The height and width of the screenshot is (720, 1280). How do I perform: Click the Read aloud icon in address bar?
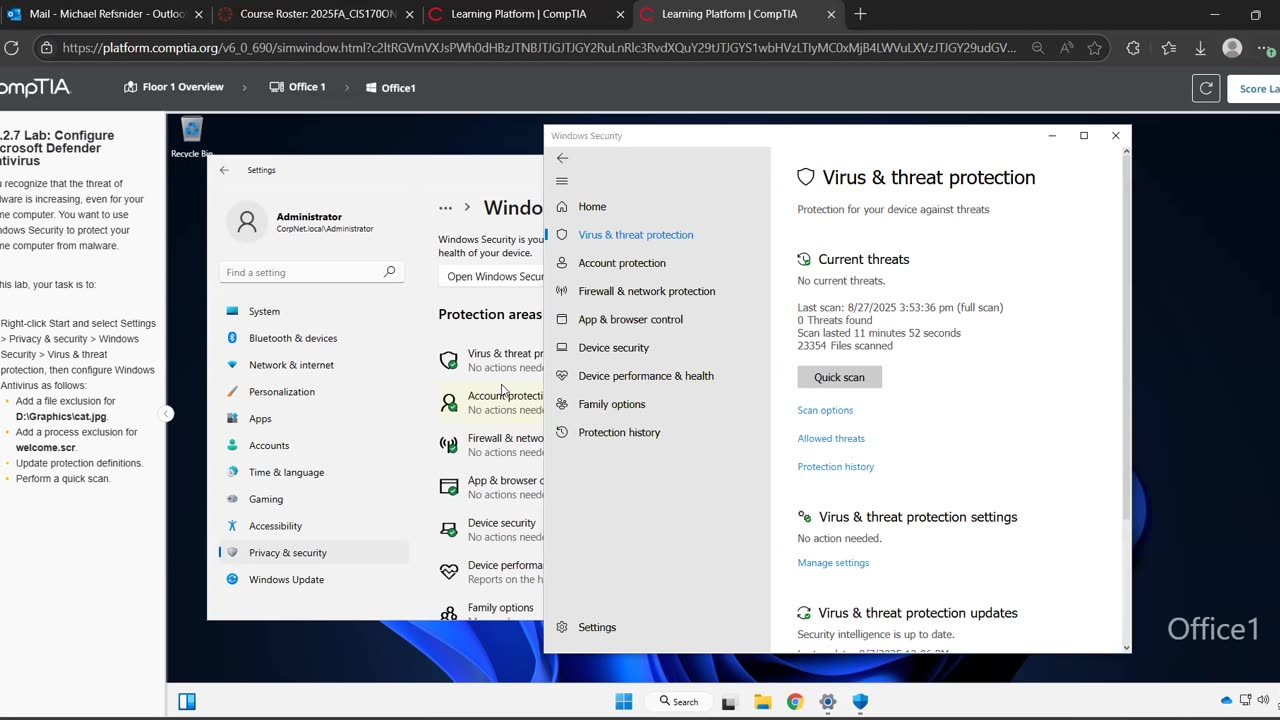pos(1066,47)
